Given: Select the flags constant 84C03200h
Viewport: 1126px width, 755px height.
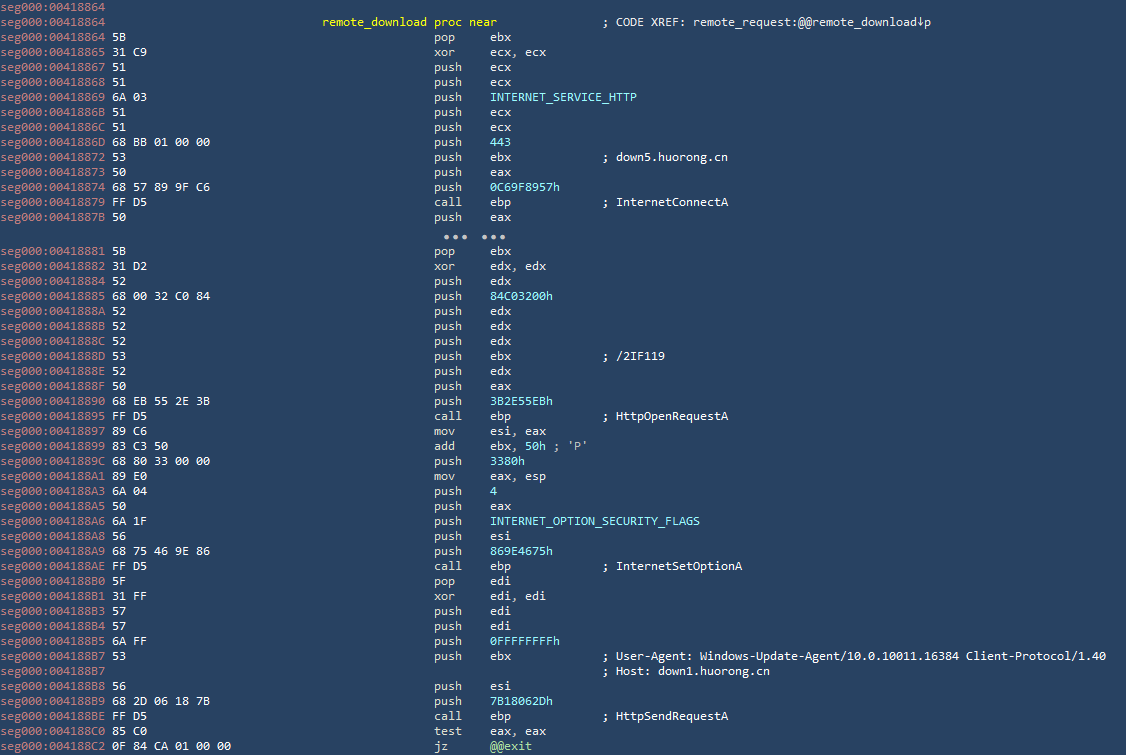Looking at the screenshot, I should (521, 296).
